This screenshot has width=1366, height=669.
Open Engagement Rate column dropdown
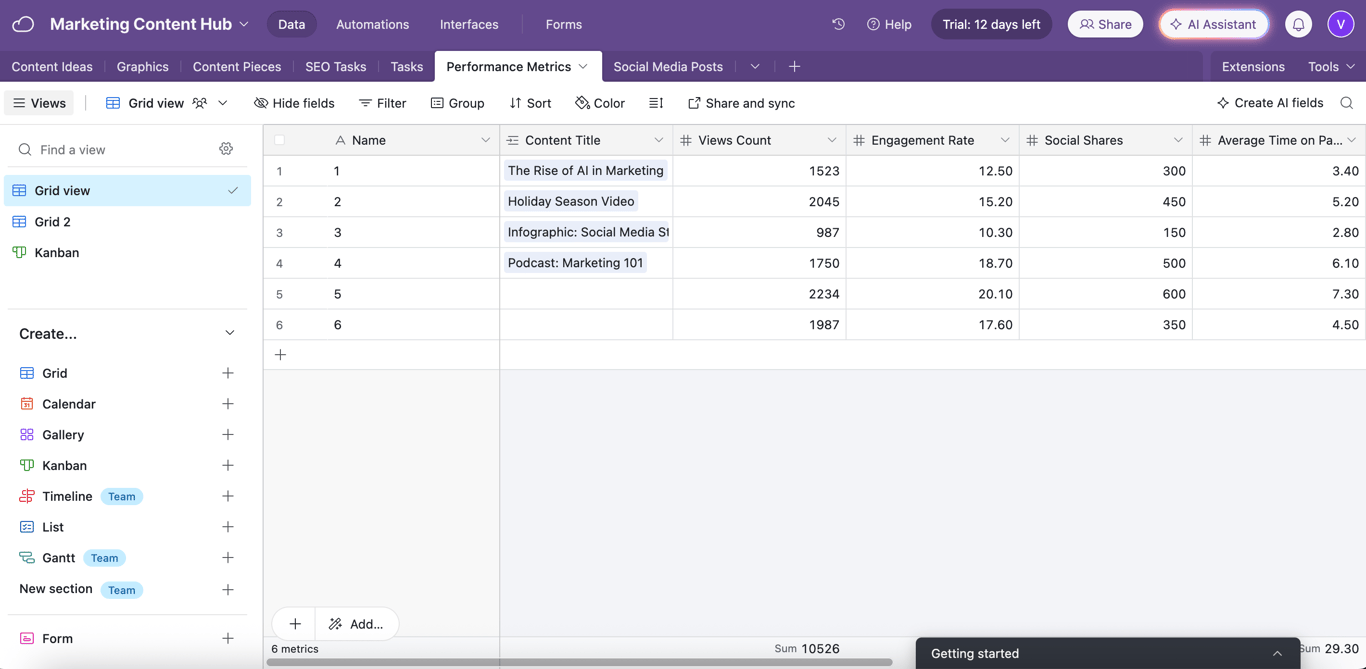[x=1005, y=140]
